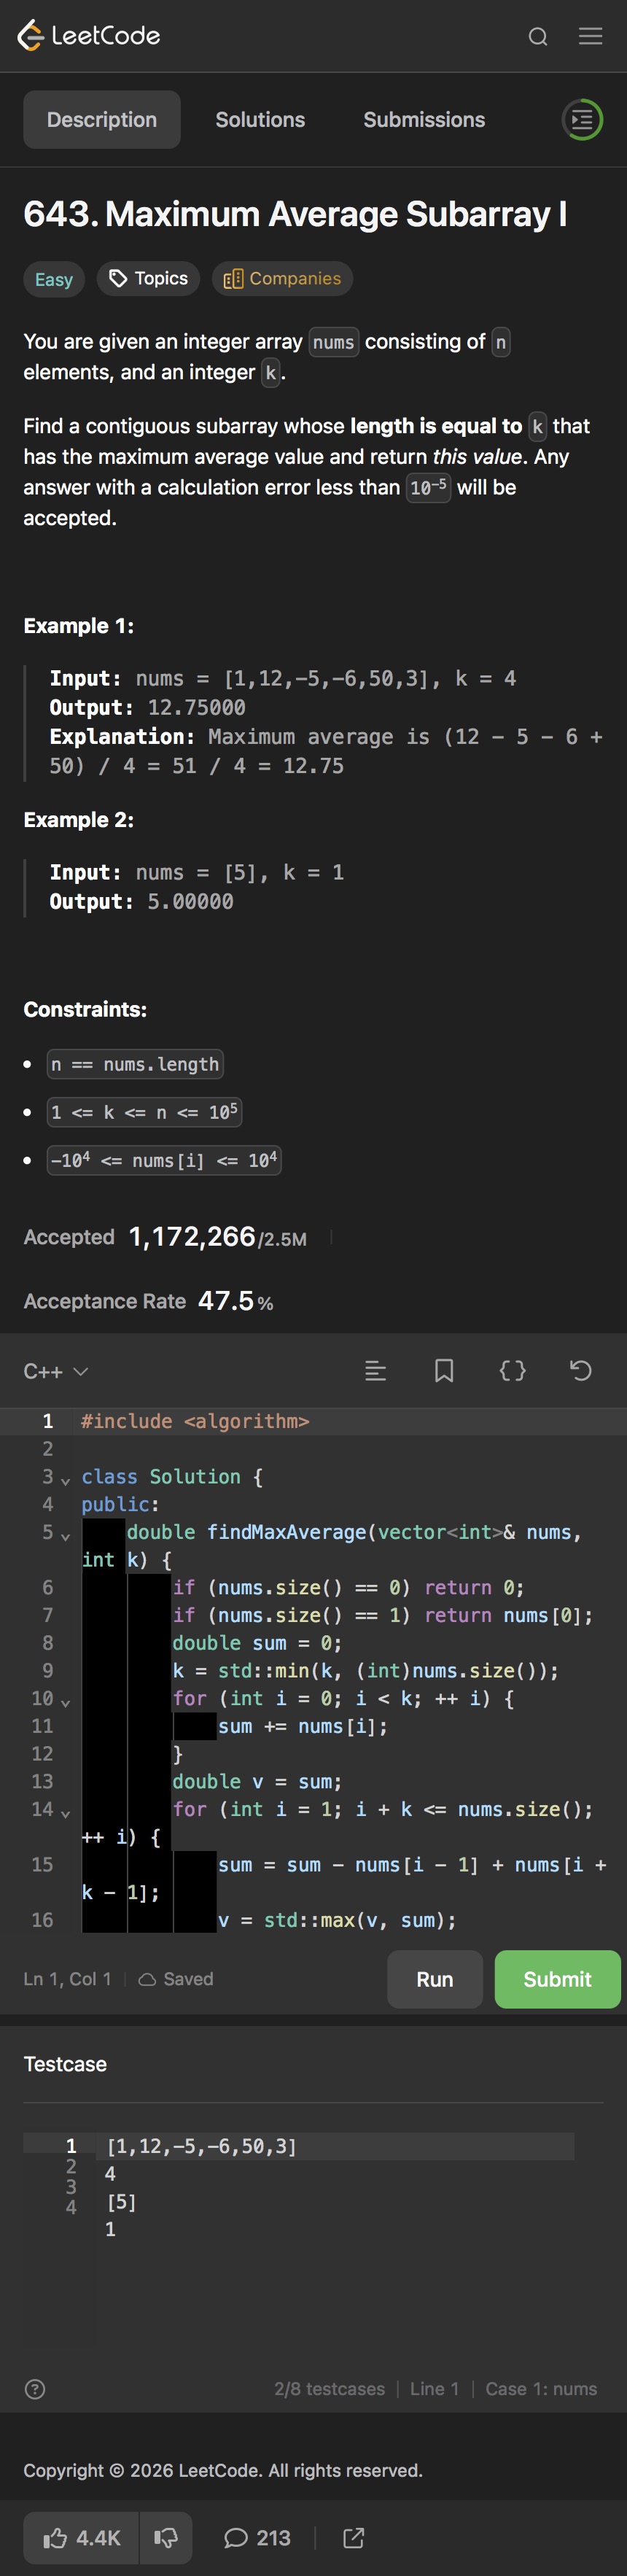Screen dimensions: 627x2576
Task: Submit the solution
Action: [557, 1979]
